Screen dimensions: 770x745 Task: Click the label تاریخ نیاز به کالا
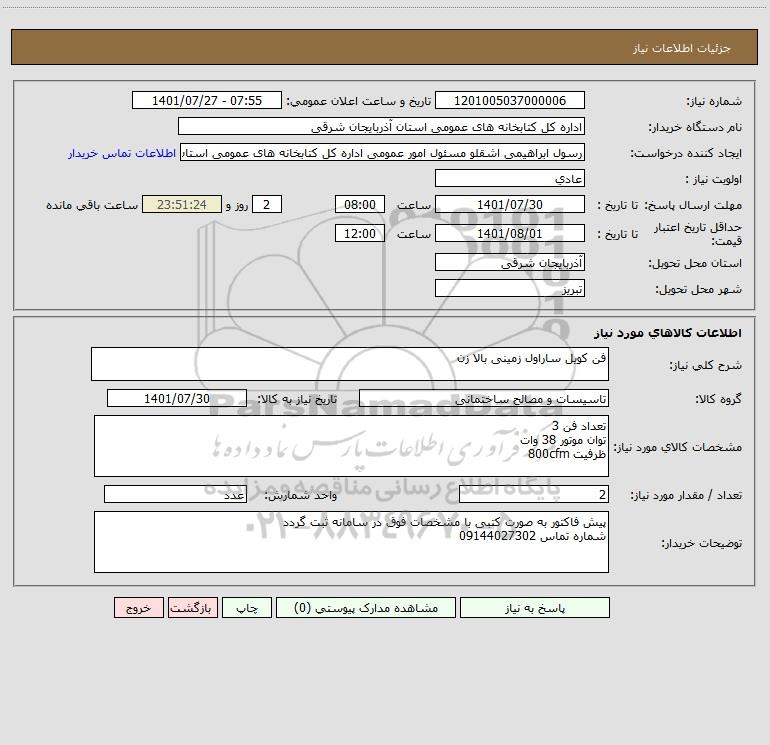[297, 399]
